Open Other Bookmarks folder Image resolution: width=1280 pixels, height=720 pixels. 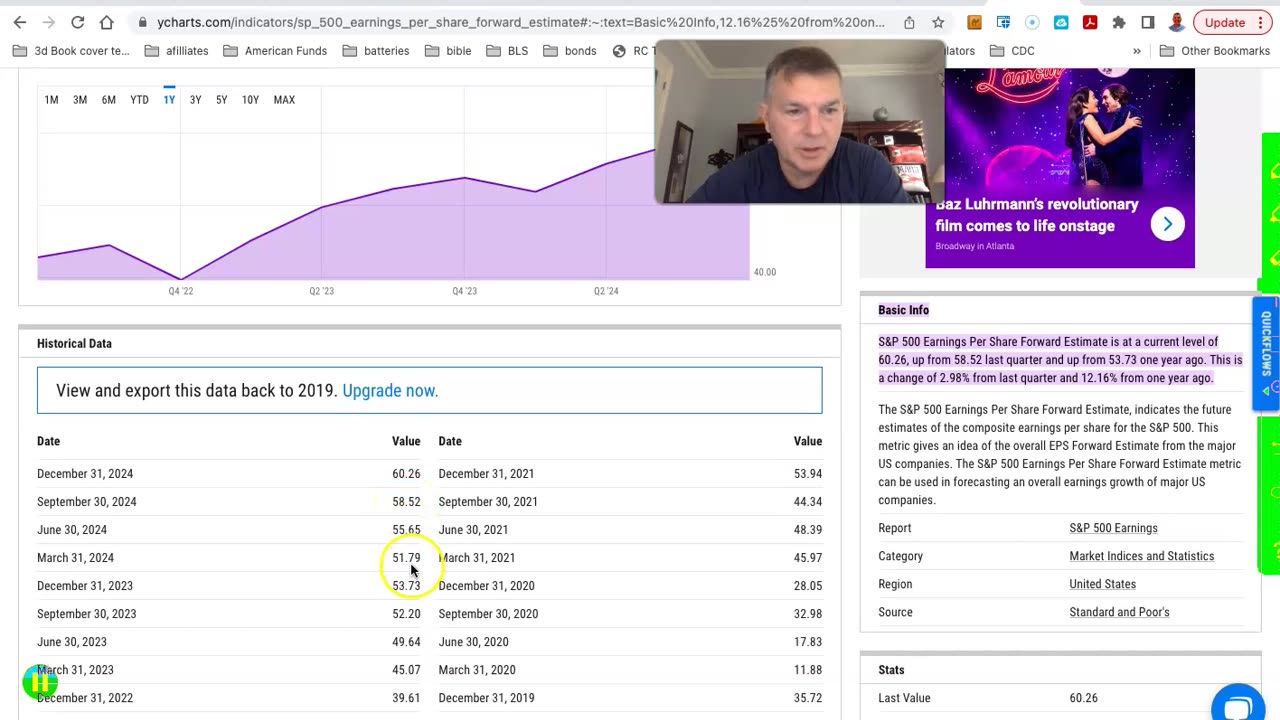1214,51
